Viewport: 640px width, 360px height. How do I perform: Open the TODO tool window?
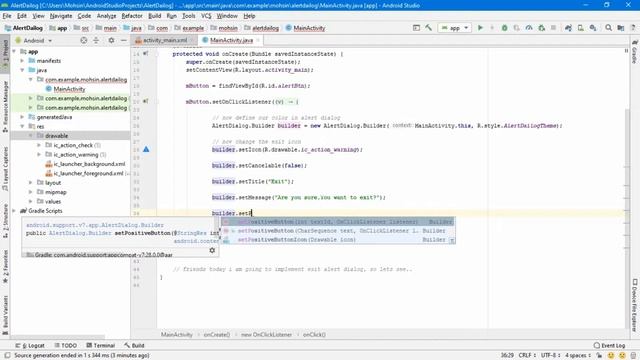click(66, 345)
